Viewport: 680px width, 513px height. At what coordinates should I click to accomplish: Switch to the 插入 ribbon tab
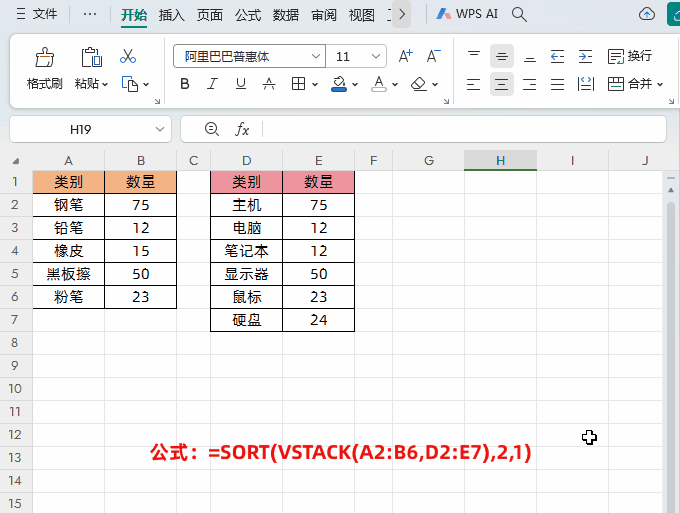click(172, 15)
